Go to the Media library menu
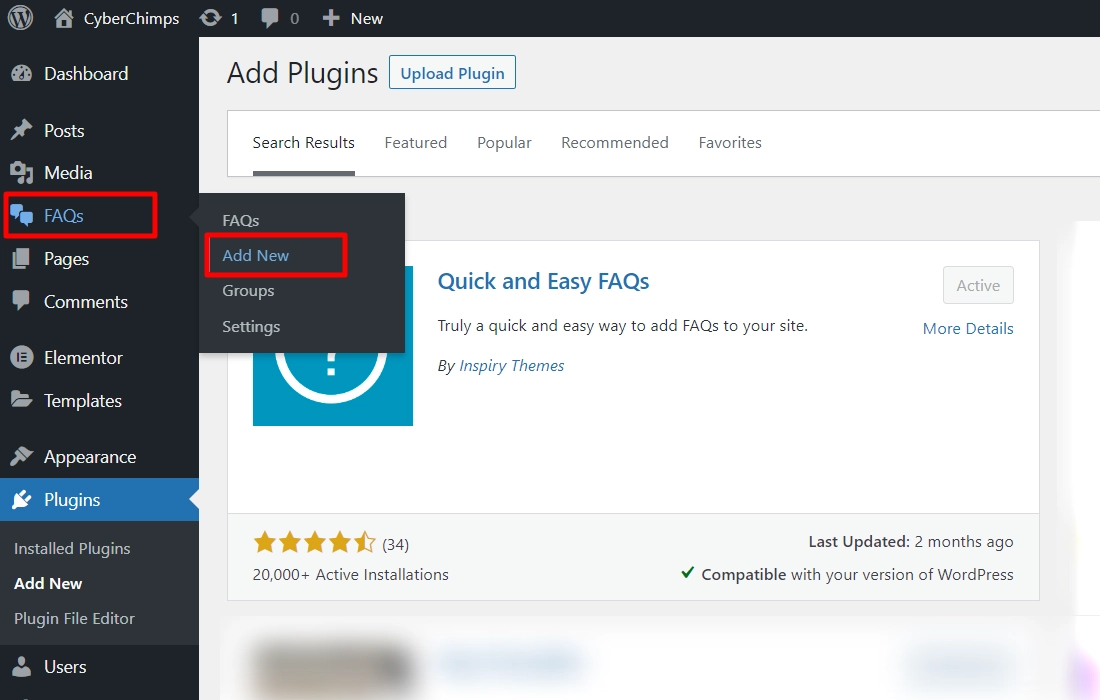 click(x=100, y=173)
